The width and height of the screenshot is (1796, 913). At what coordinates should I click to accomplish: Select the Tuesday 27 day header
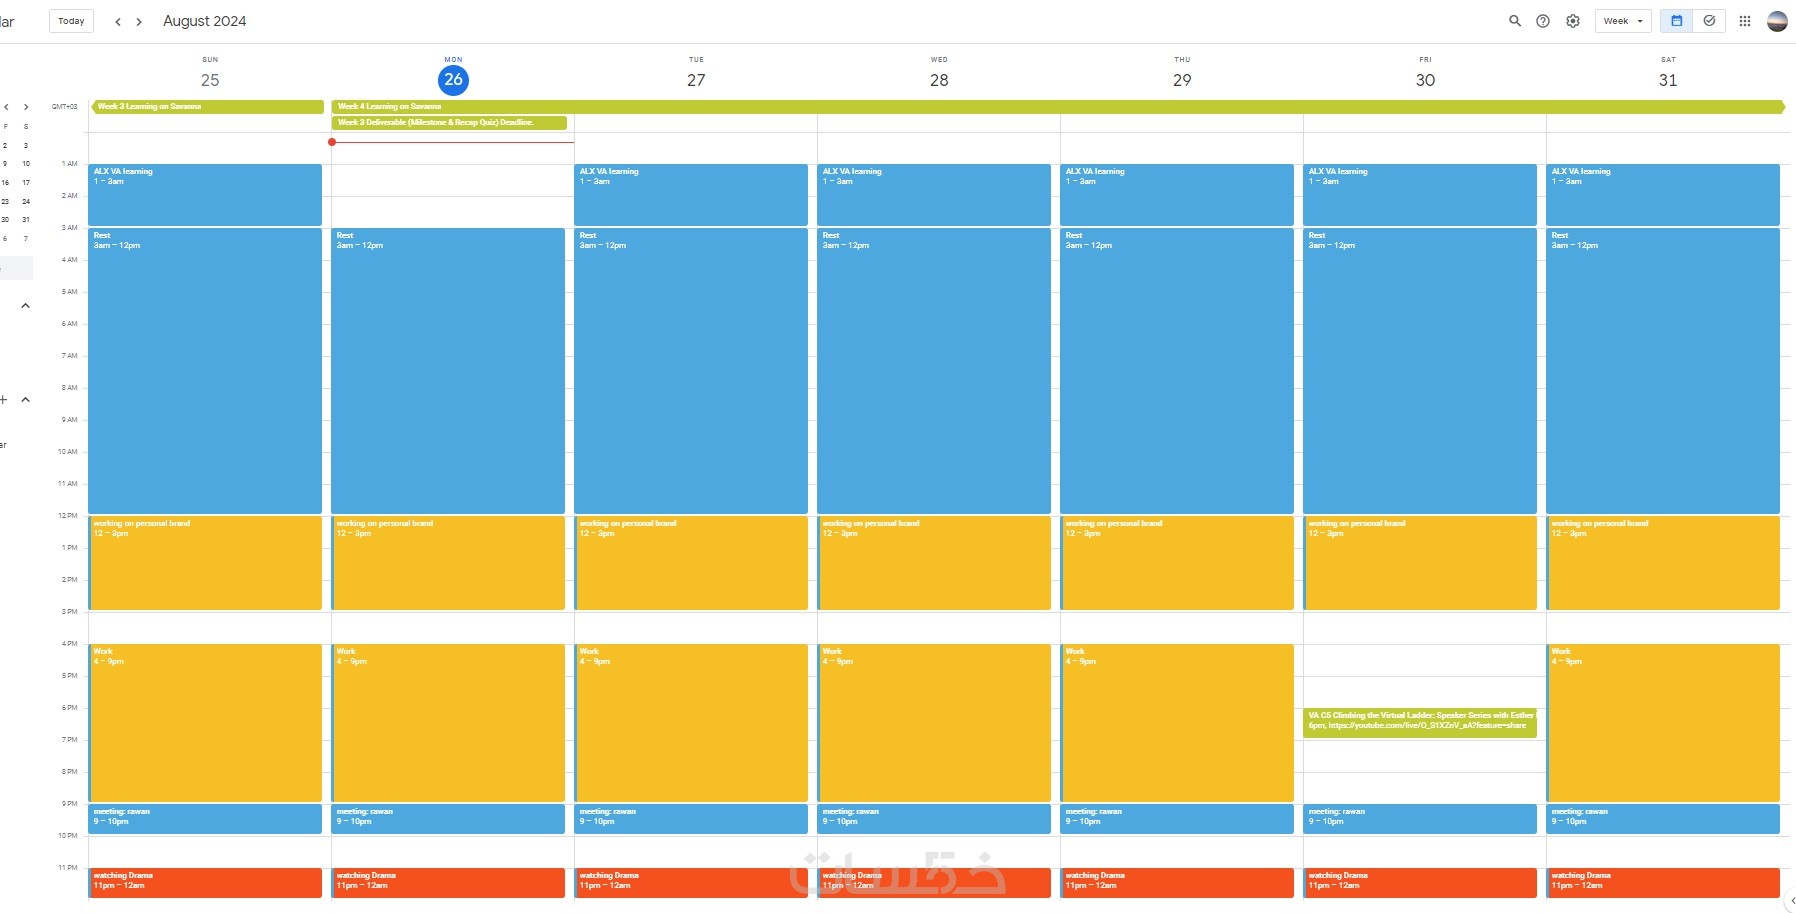[x=696, y=80]
